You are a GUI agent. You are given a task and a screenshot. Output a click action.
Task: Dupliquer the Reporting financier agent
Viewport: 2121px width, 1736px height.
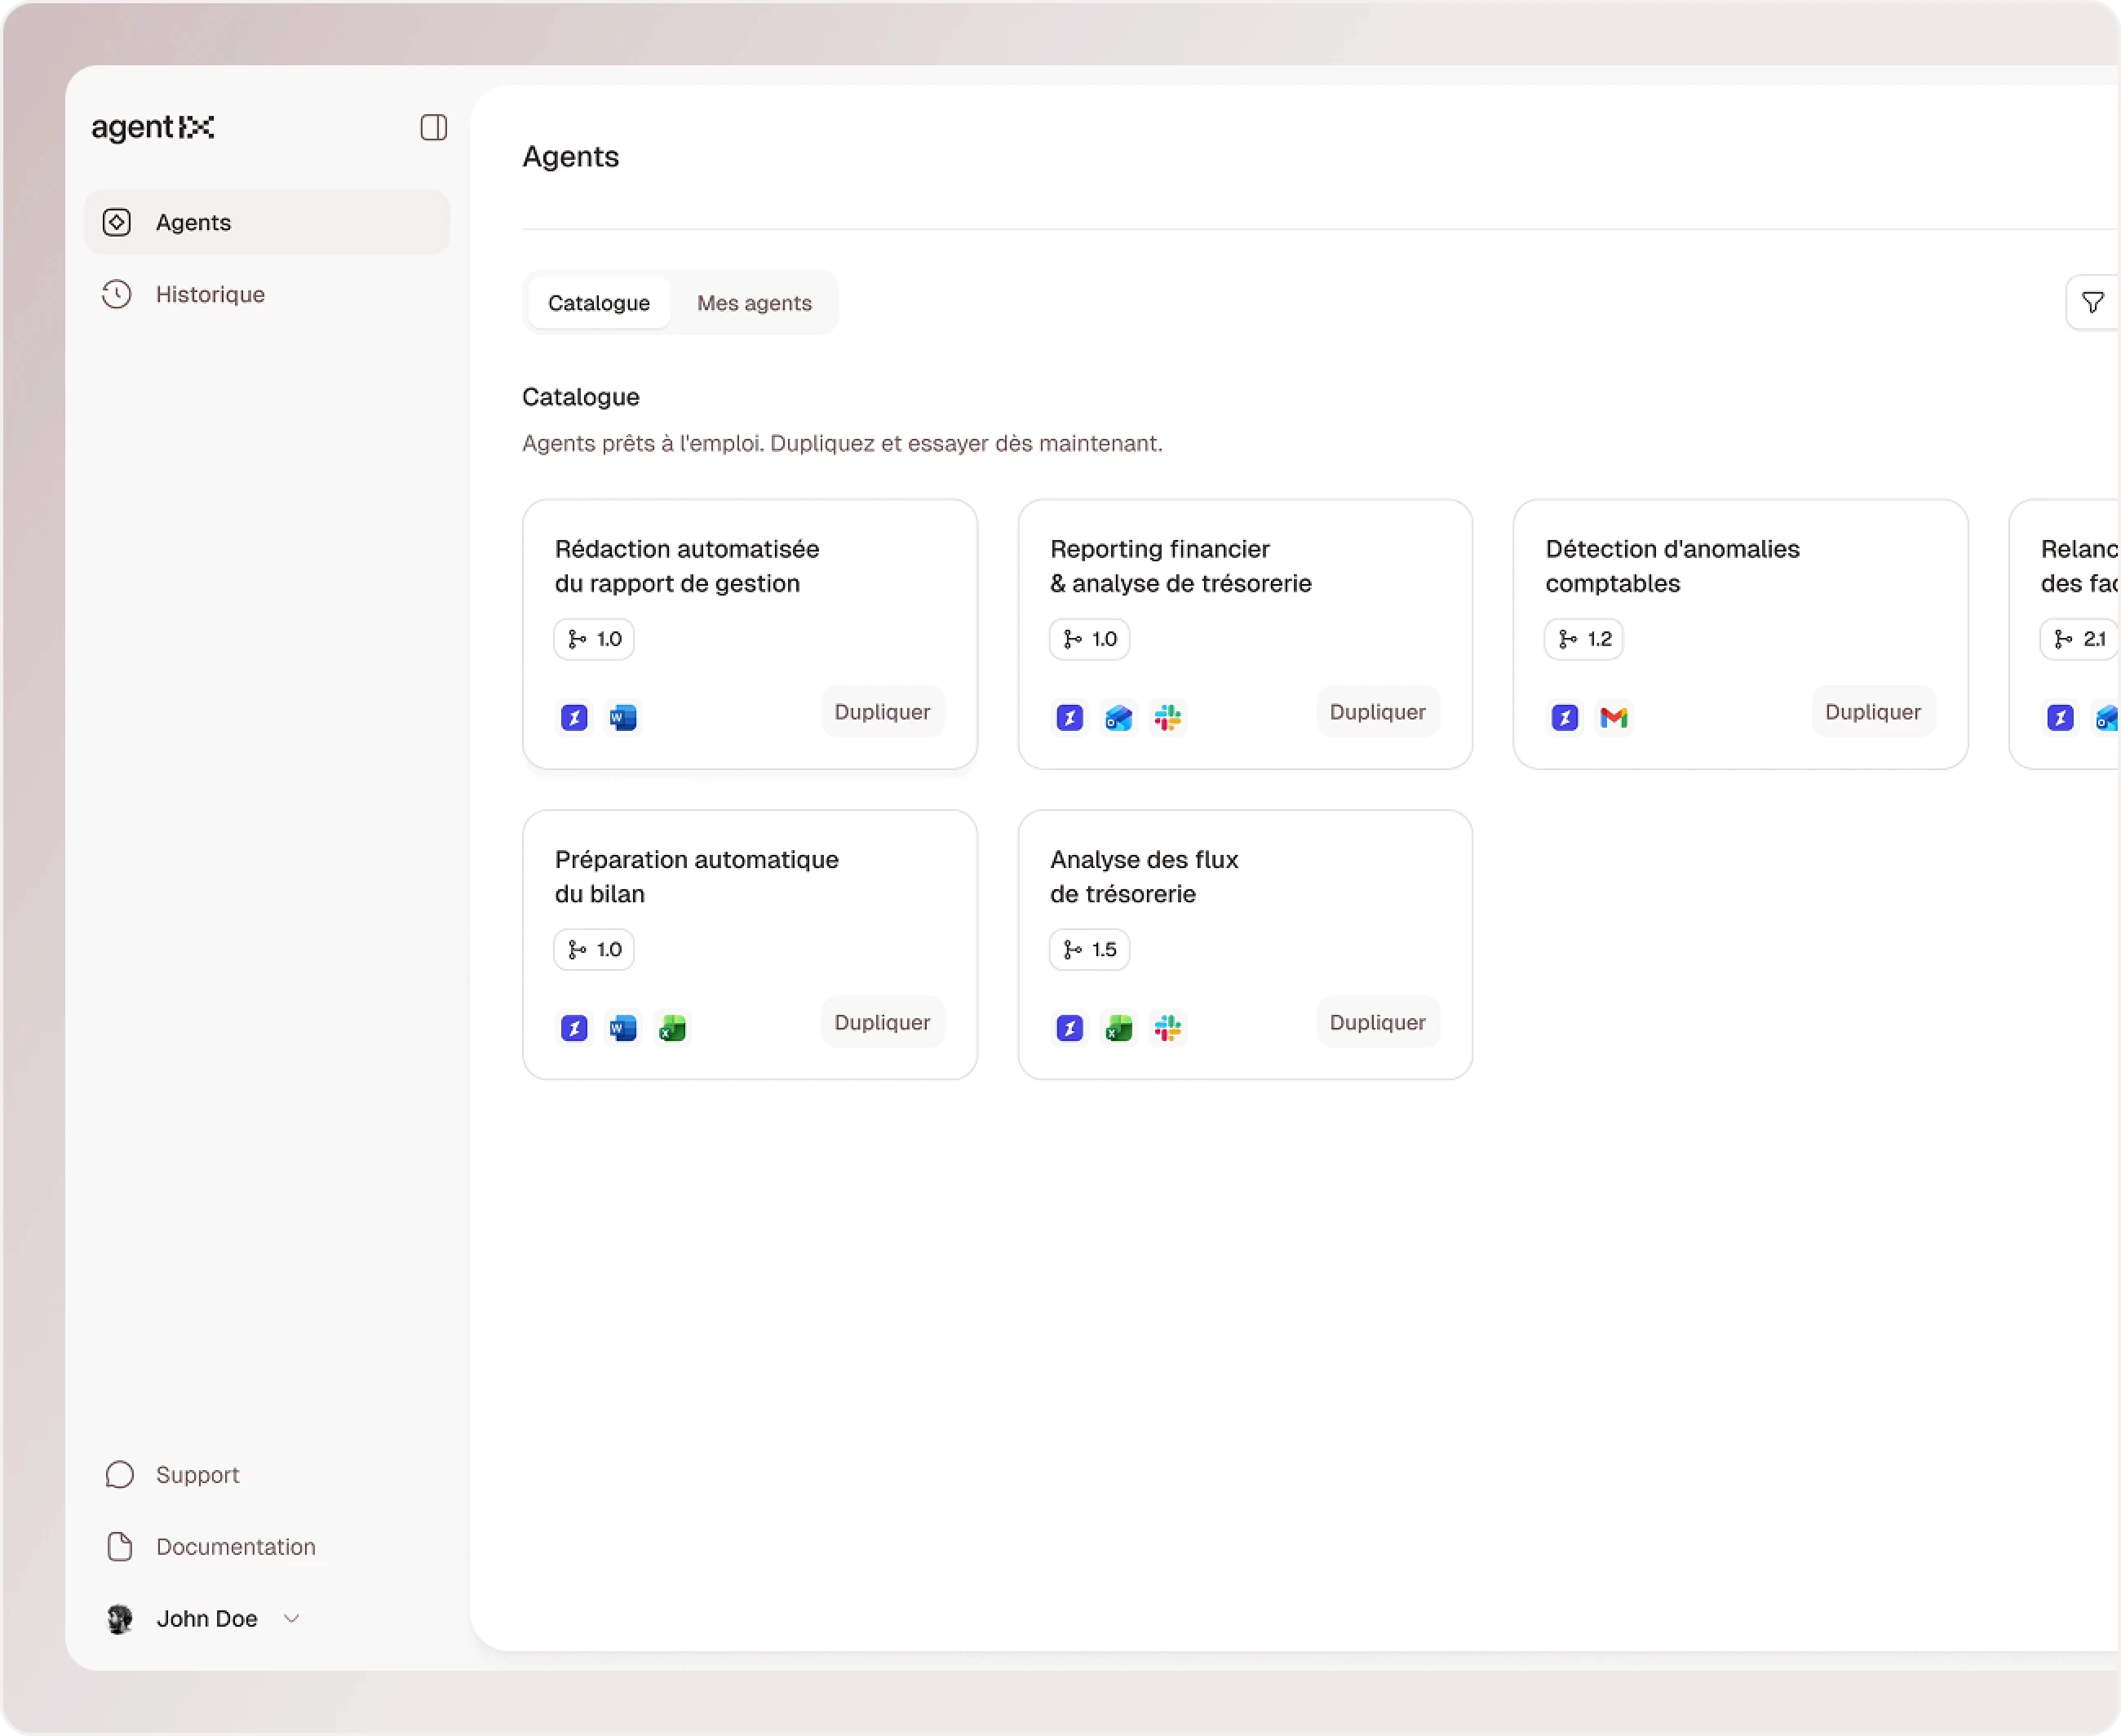point(1376,711)
